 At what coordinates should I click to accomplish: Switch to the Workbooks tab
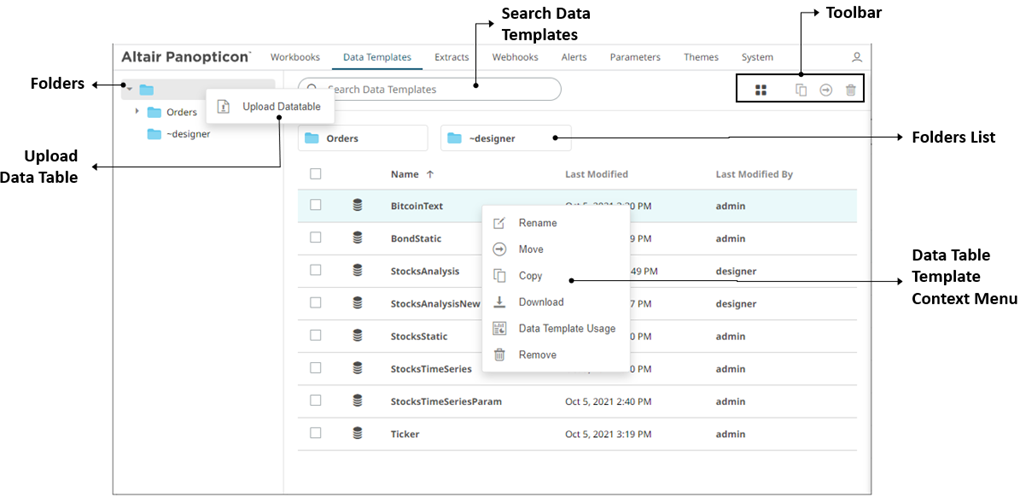[x=295, y=57]
